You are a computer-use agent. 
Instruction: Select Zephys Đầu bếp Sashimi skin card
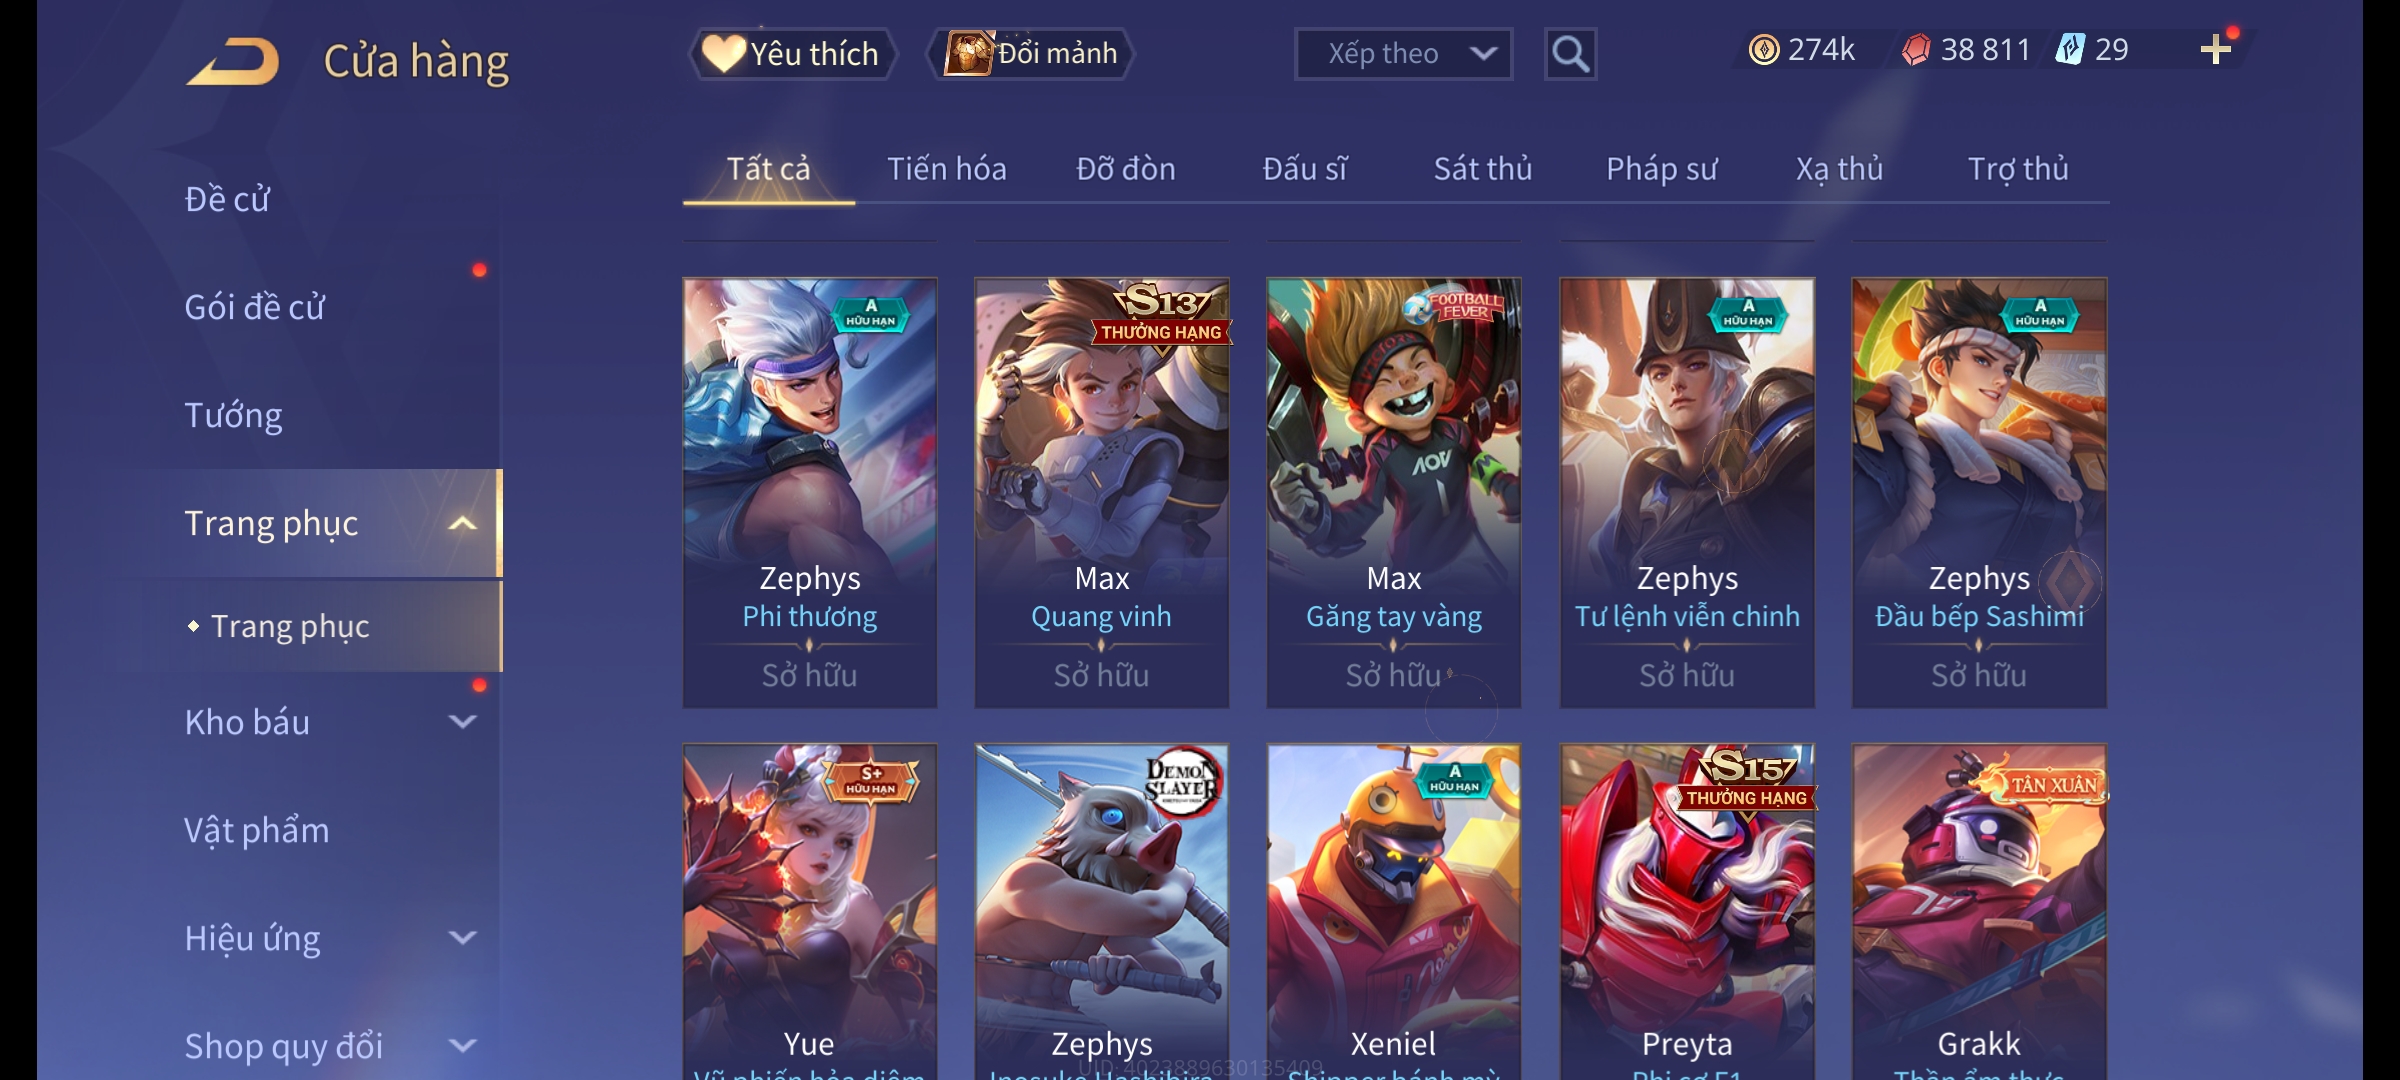1979,493
